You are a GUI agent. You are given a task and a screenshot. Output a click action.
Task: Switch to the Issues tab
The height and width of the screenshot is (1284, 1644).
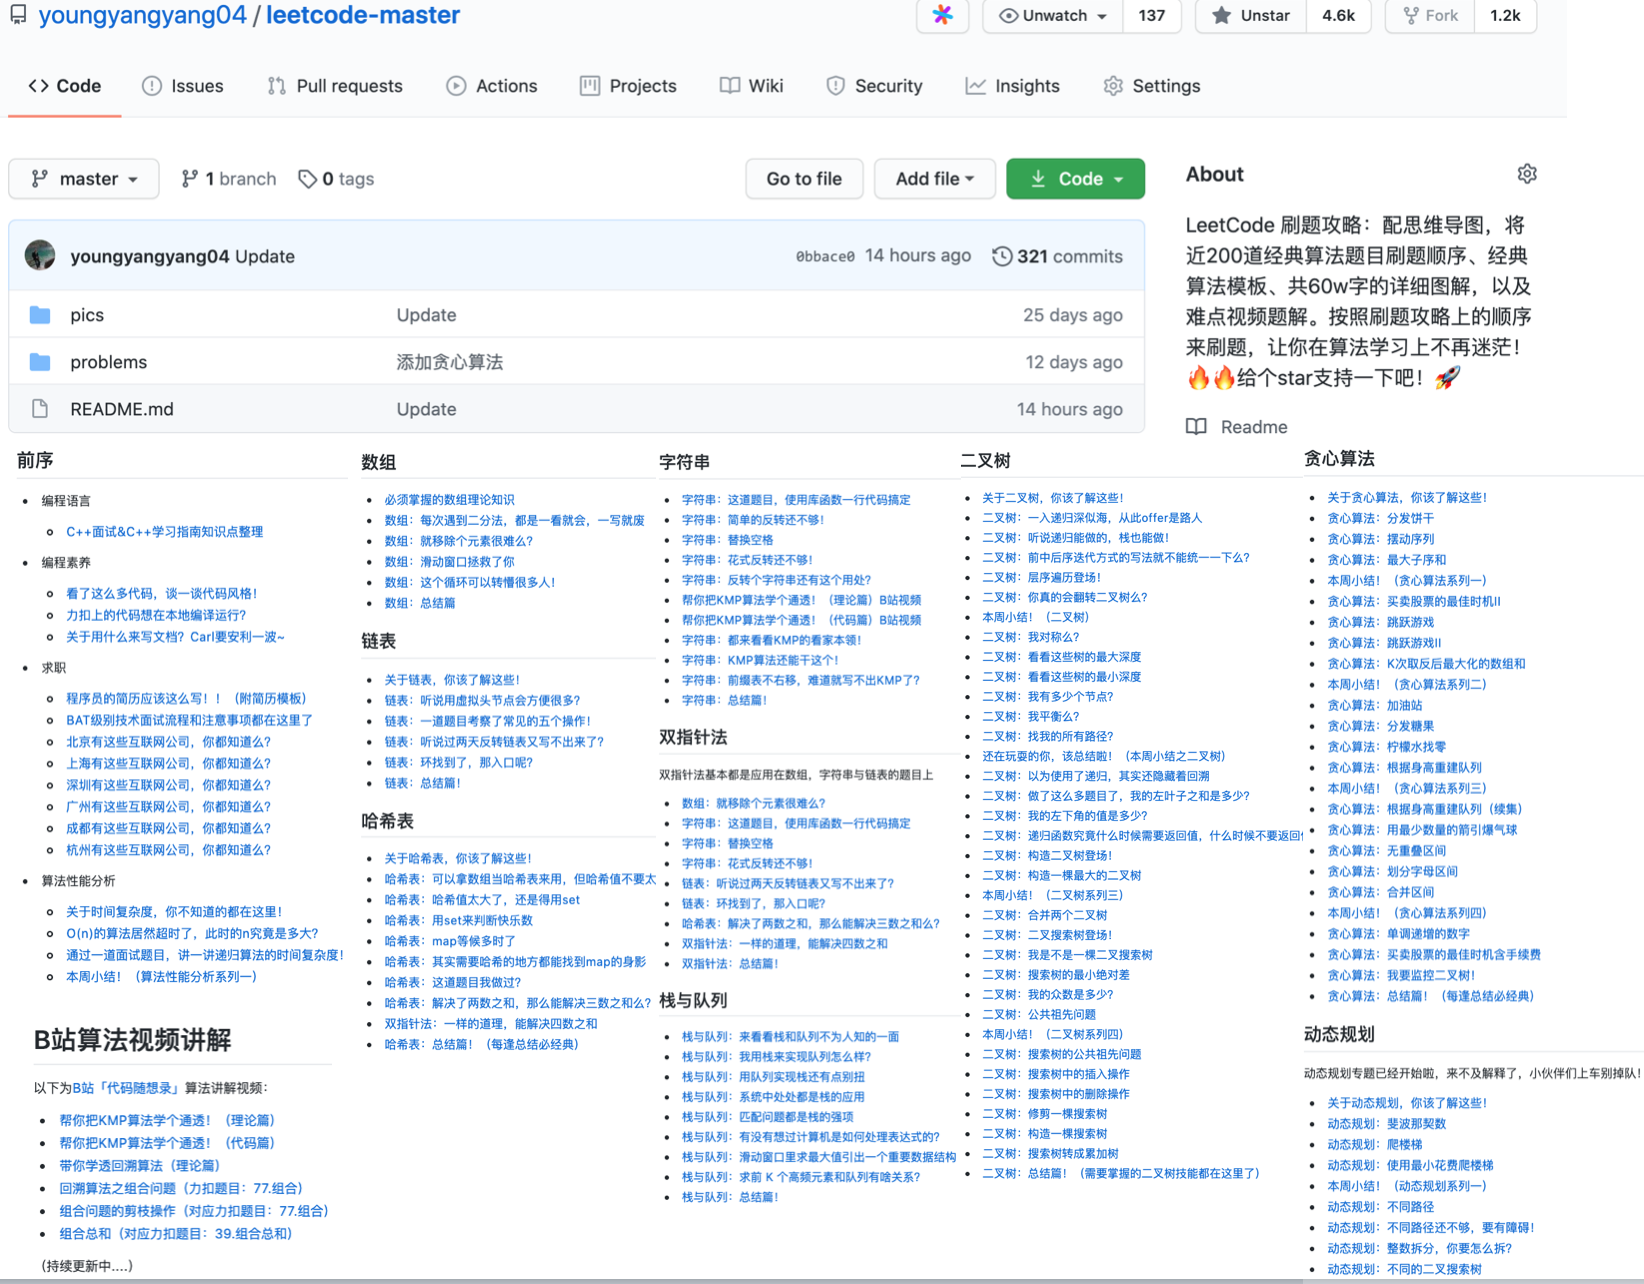click(x=183, y=86)
